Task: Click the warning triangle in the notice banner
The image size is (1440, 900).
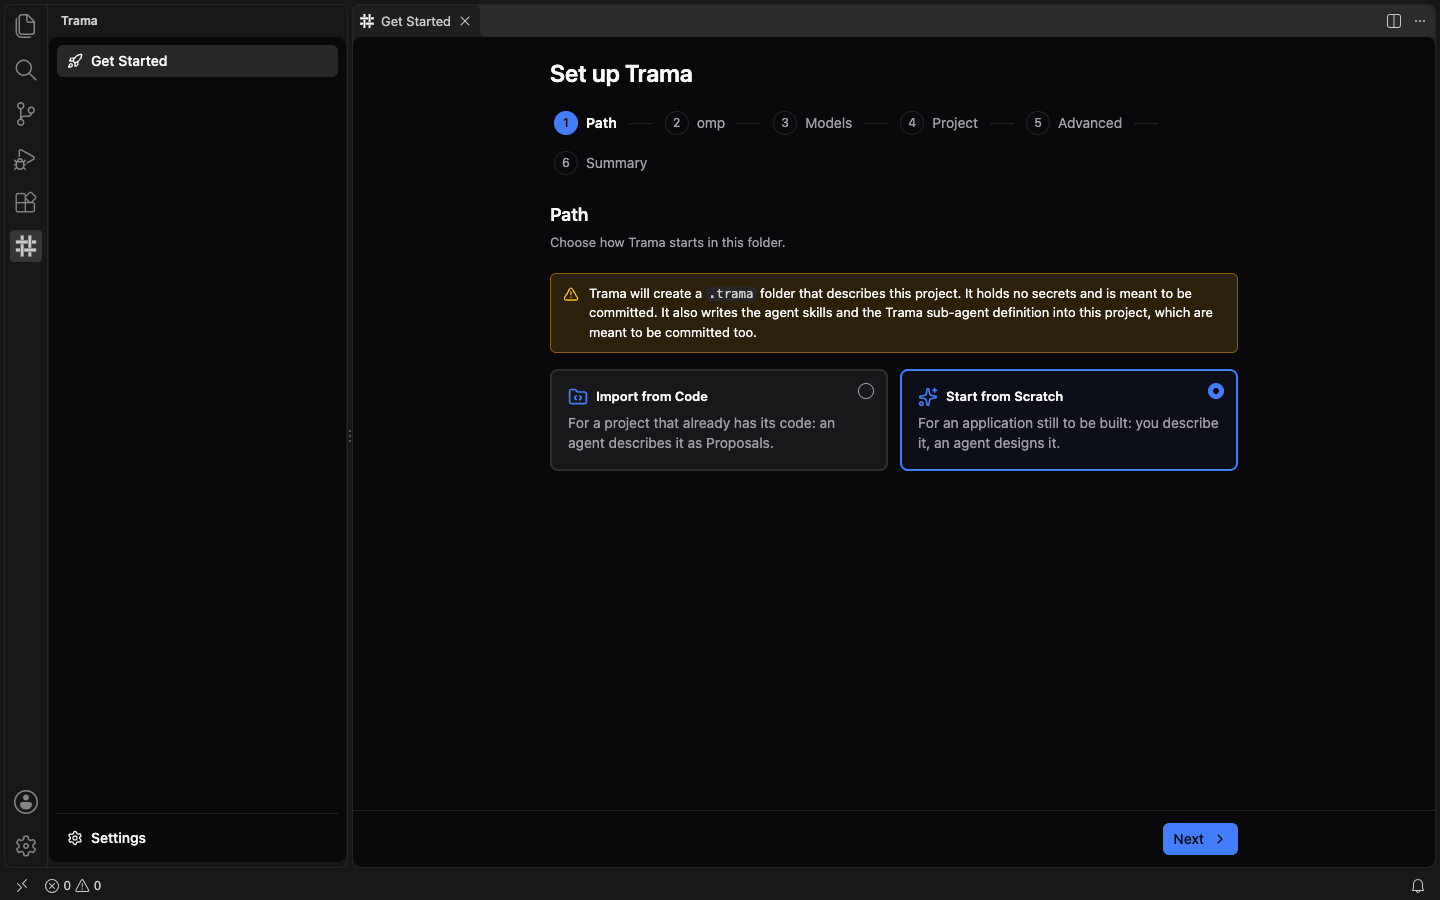Action: (571, 294)
